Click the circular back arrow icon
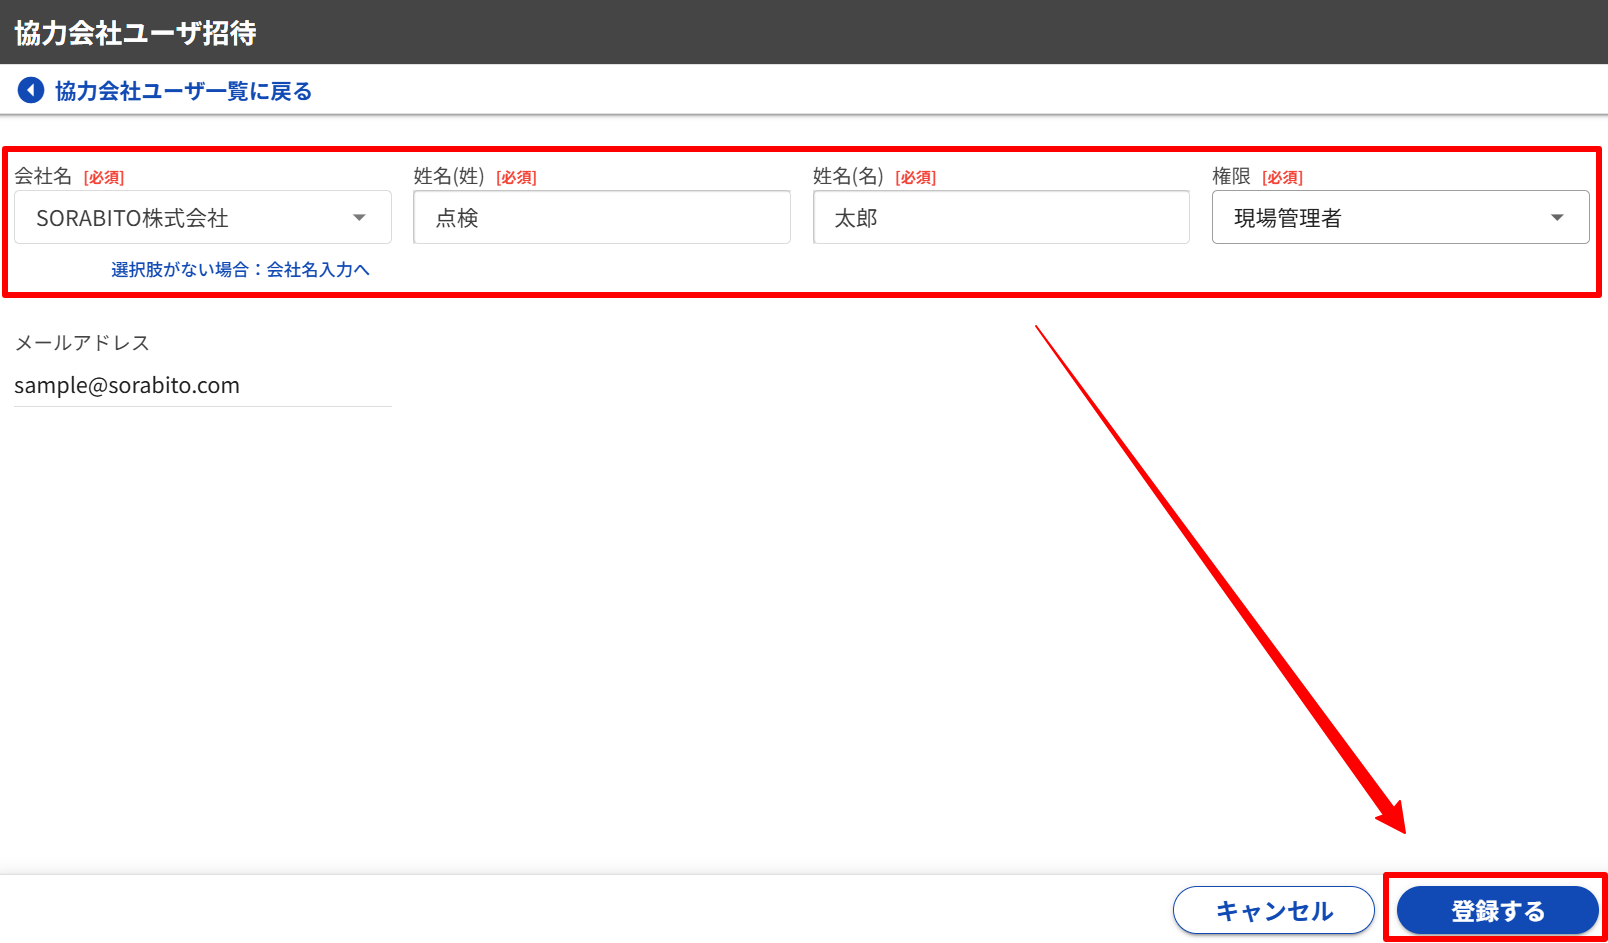The width and height of the screenshot is (1608, 943). tap(31, 91)
